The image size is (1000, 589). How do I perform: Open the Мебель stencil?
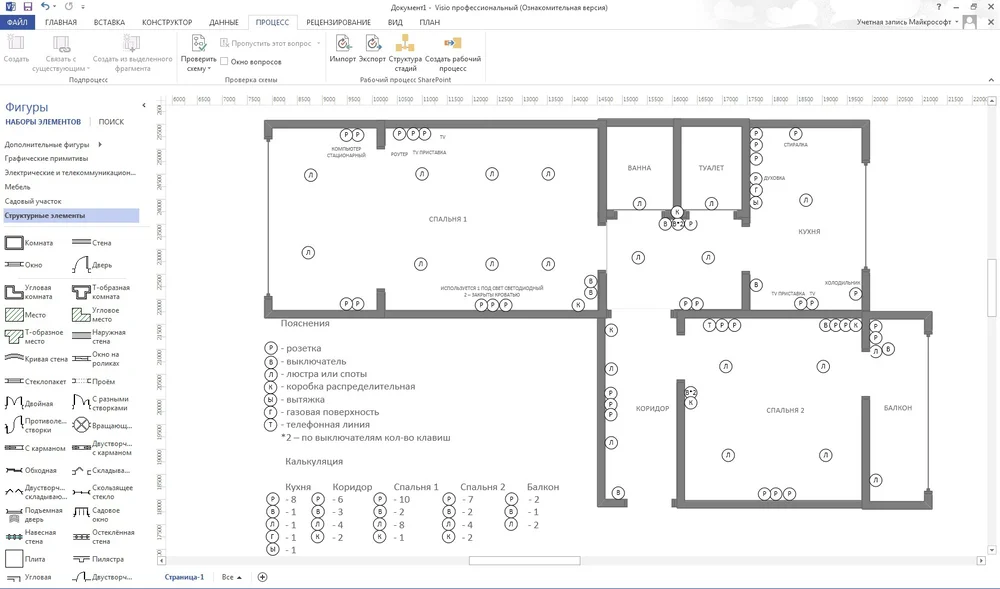(17, 187)
